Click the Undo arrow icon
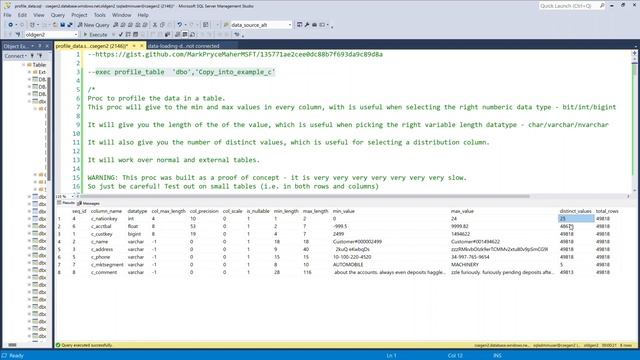The image size is (640, 360). [x=179, y=25]
